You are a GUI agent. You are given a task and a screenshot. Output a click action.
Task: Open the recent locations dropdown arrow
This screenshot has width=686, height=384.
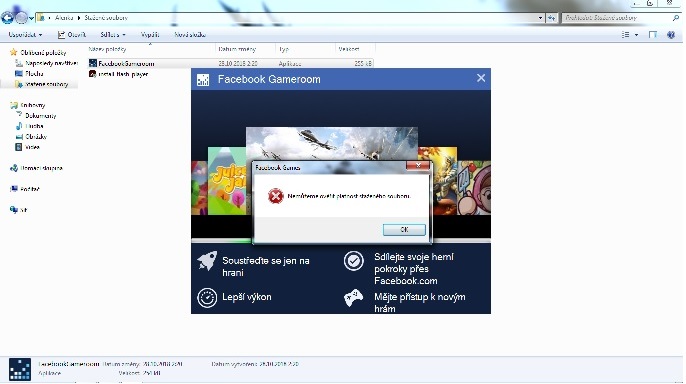31,18
